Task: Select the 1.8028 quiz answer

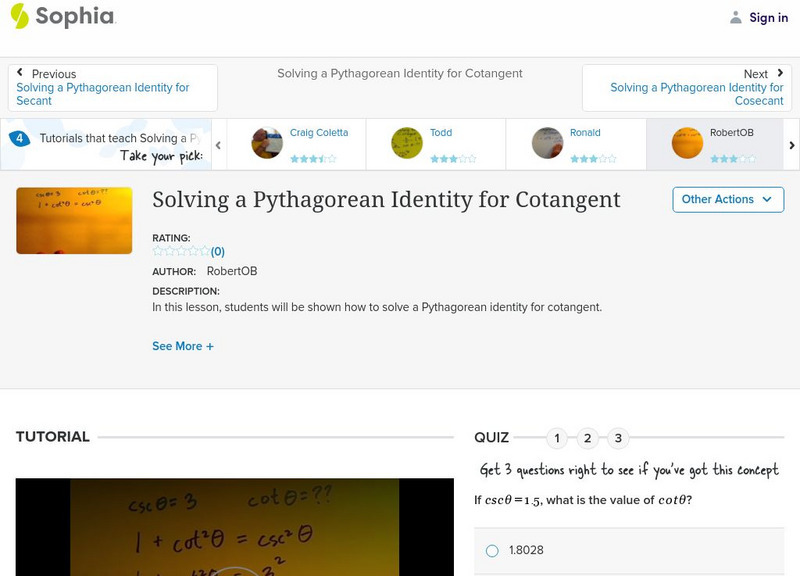Action: 491,548
